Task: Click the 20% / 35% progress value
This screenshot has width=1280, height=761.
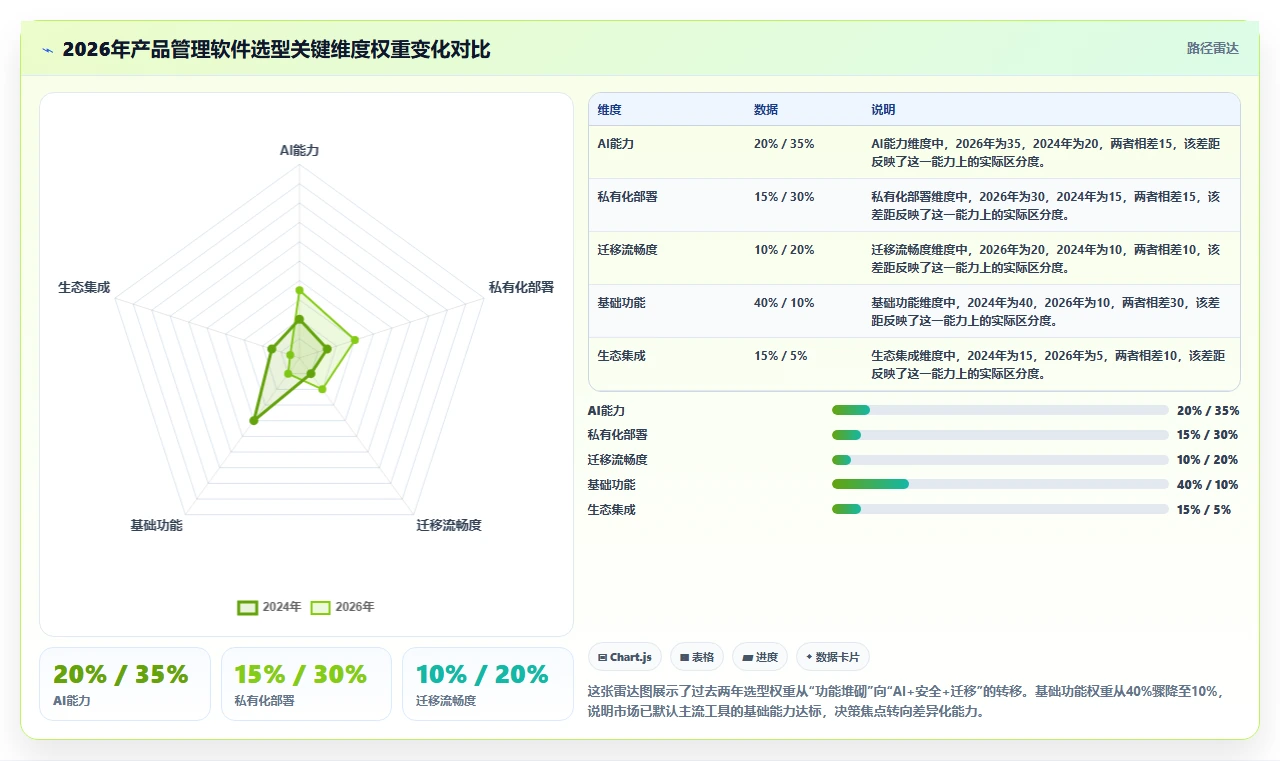Action: [1207, 410]
